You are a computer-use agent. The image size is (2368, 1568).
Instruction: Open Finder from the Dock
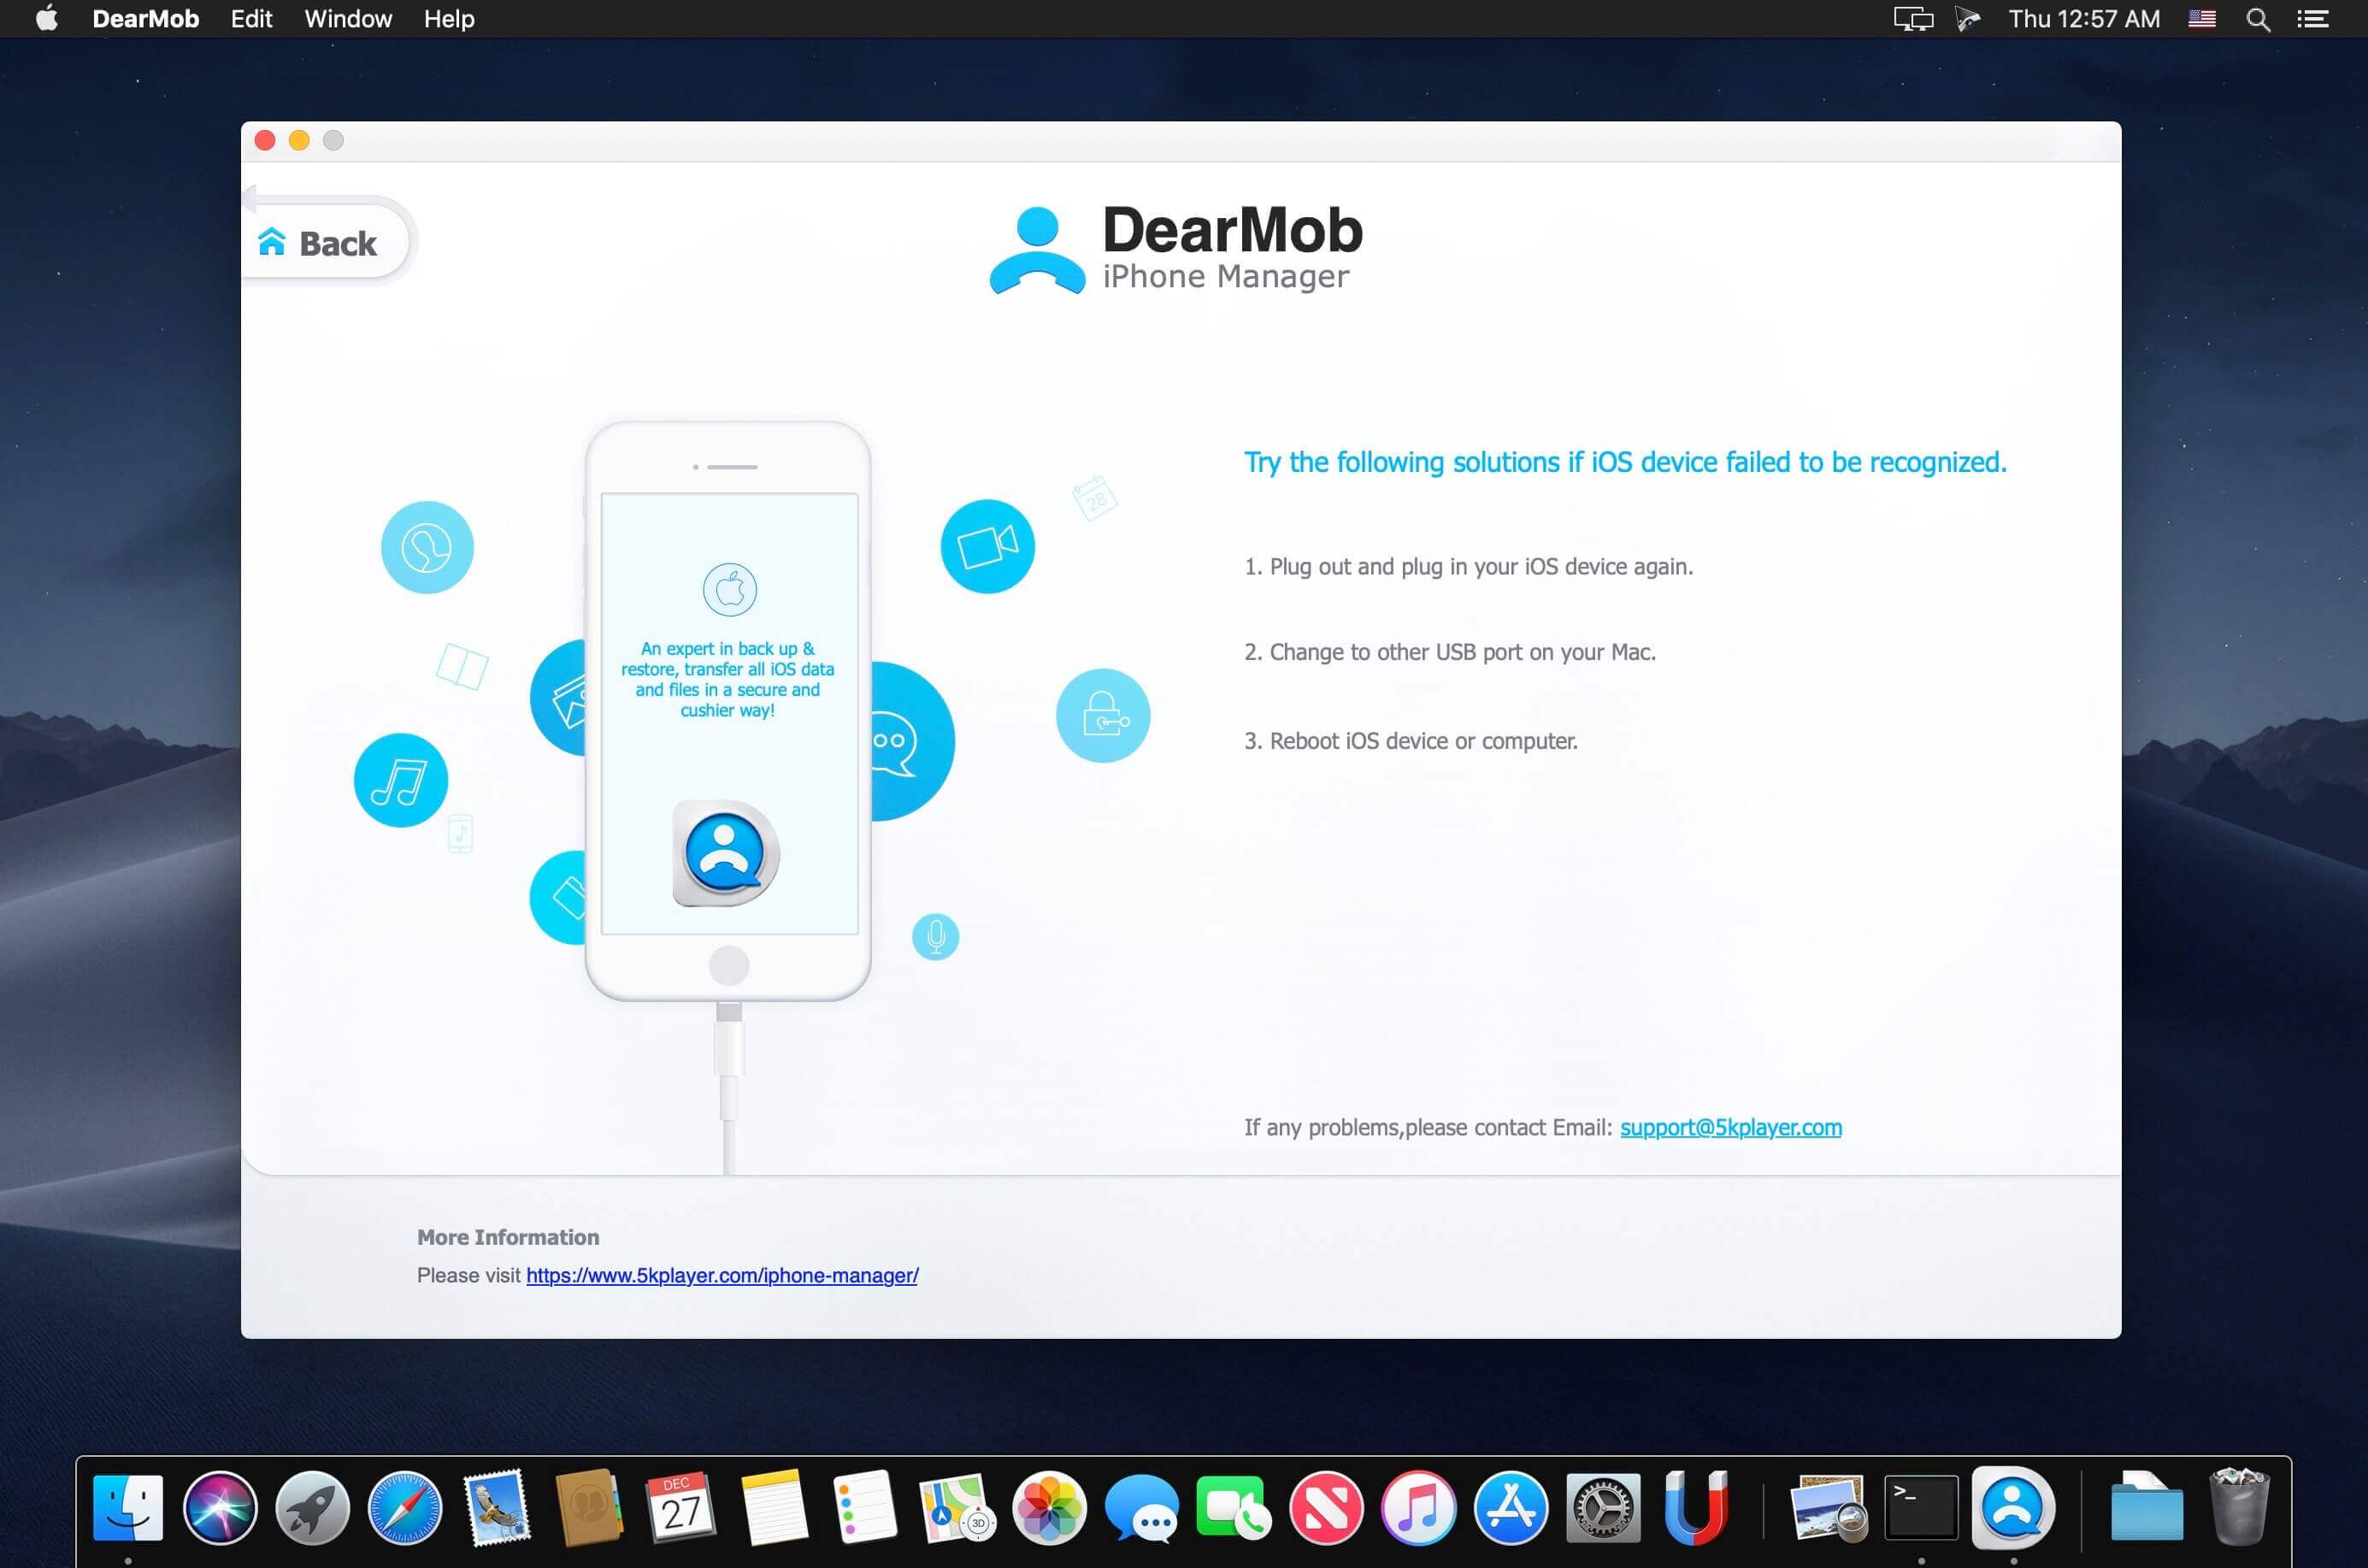point(128,1507)
